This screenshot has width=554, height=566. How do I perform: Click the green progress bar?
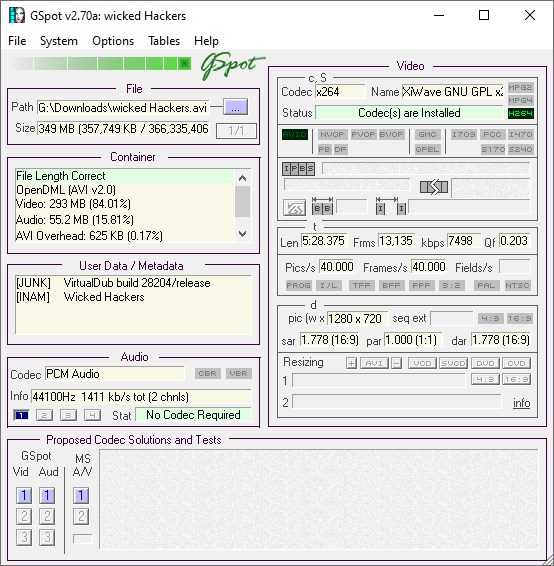pos(101,64)
